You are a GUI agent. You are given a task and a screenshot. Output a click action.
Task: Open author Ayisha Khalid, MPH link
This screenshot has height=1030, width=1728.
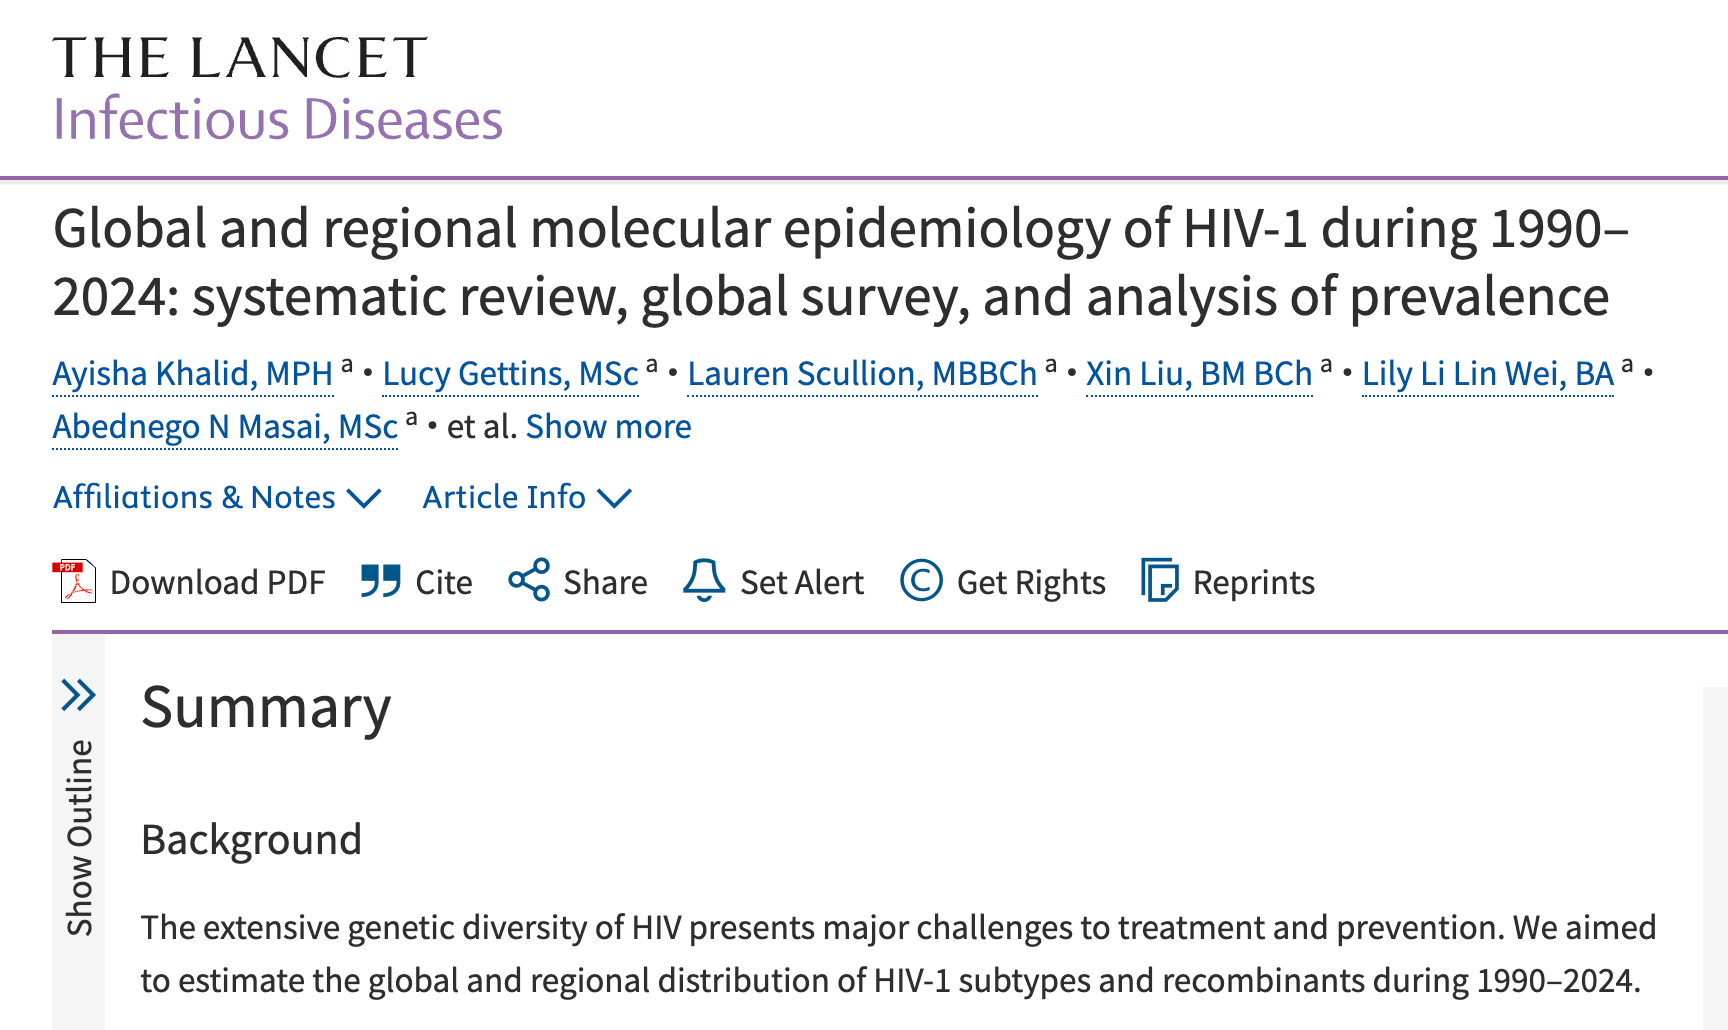[x=193, y=374]
